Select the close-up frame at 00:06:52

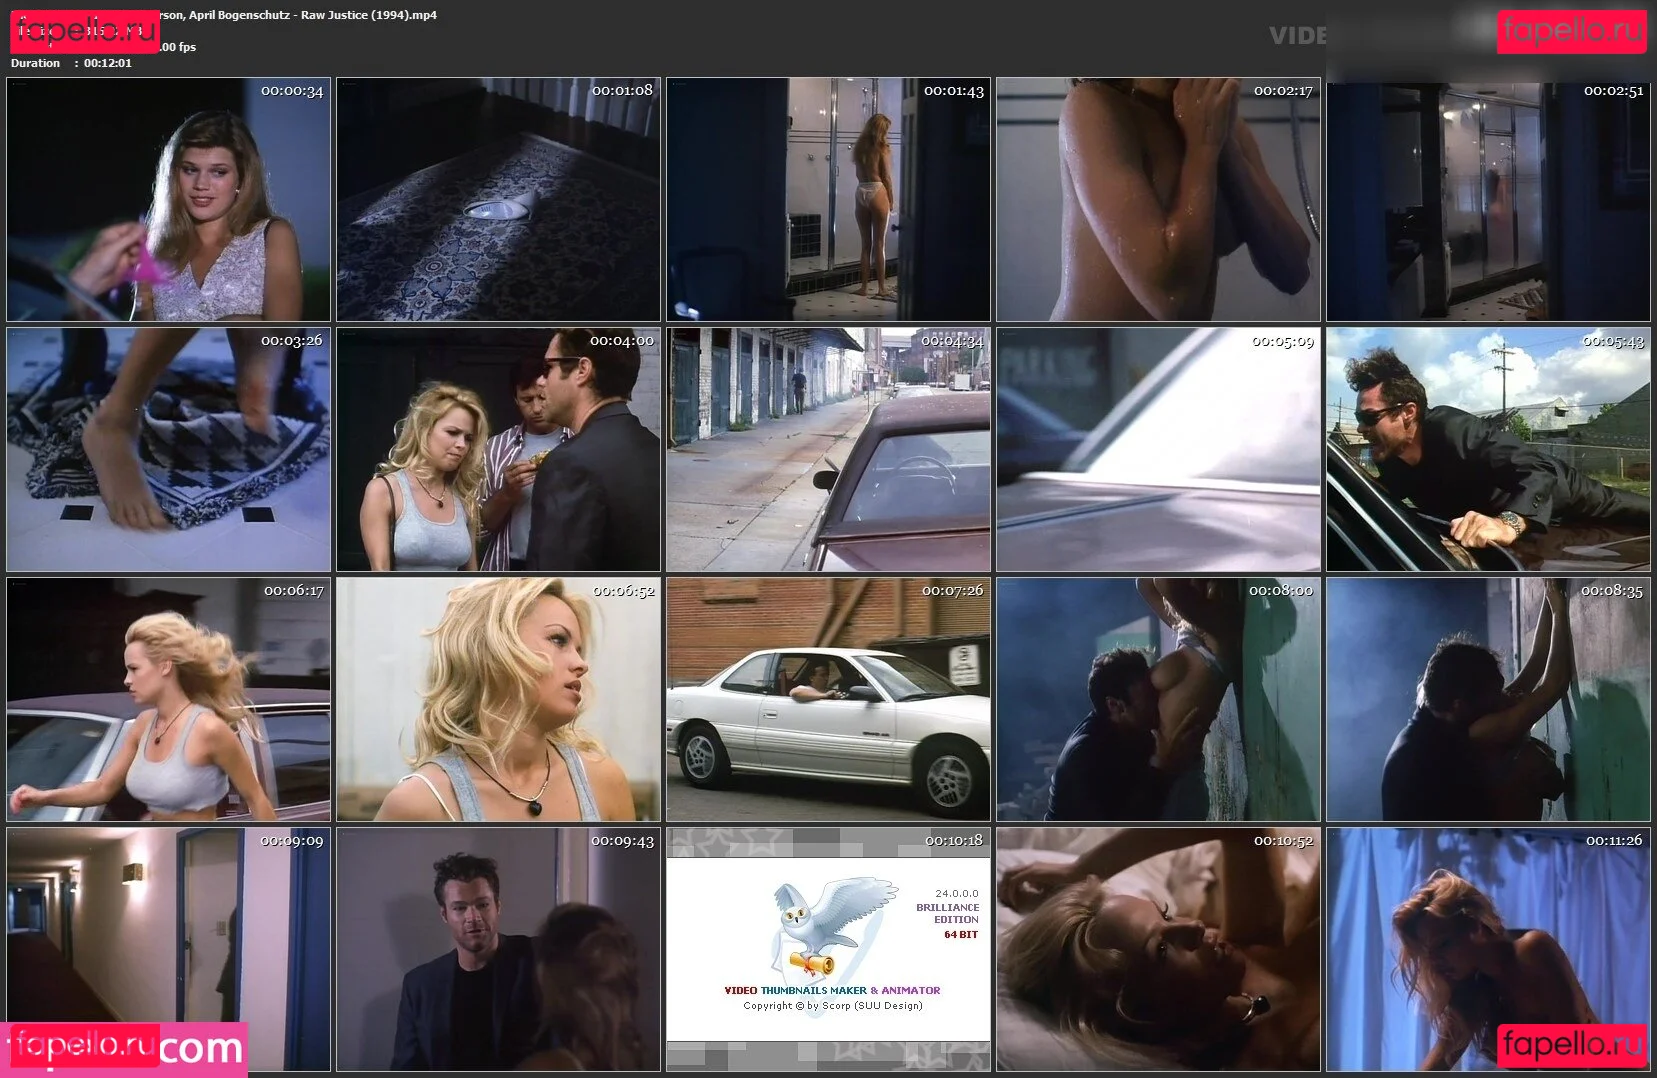point(498,699)
